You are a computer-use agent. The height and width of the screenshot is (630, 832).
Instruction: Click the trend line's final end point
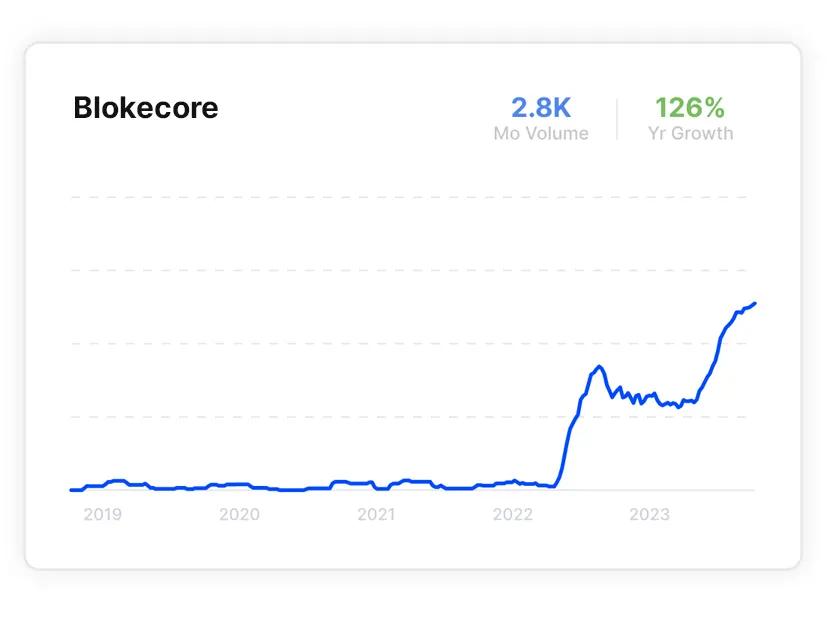(x=754, y=304)
